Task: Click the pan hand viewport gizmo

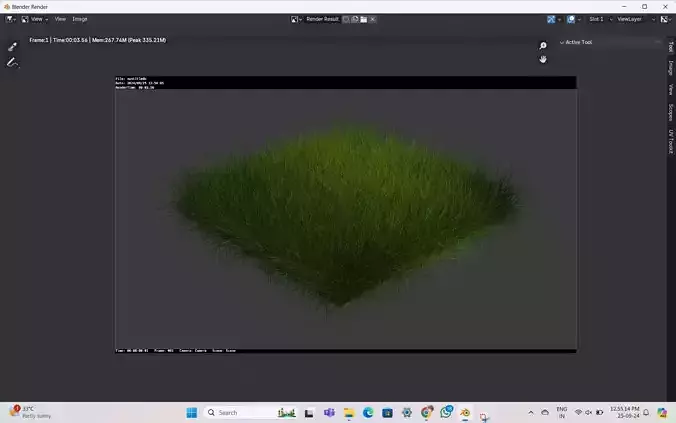Action: coord(543,59)
